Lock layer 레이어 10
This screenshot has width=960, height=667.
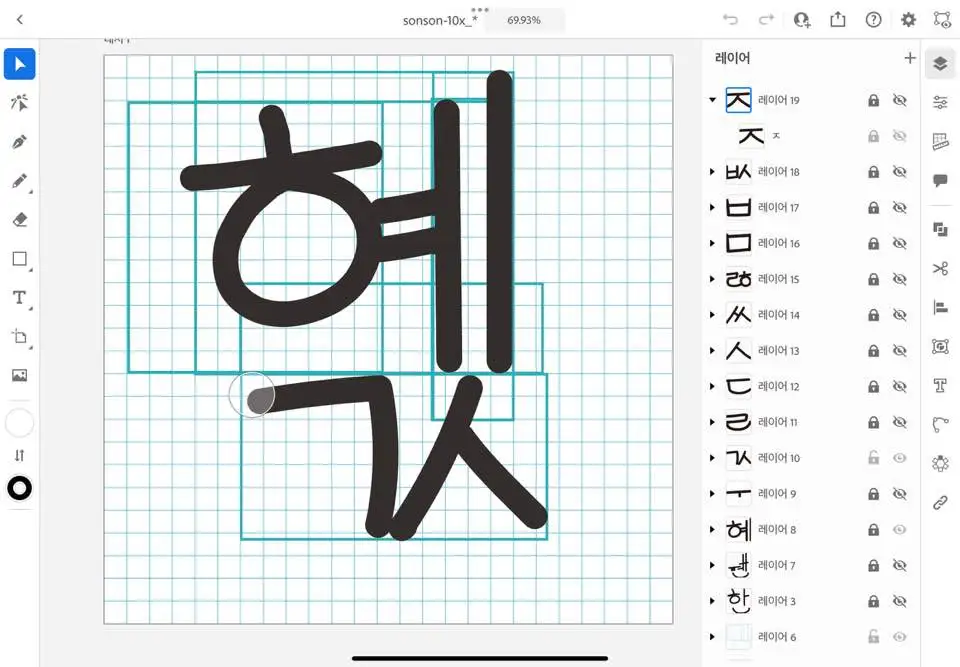coord(874,458)
